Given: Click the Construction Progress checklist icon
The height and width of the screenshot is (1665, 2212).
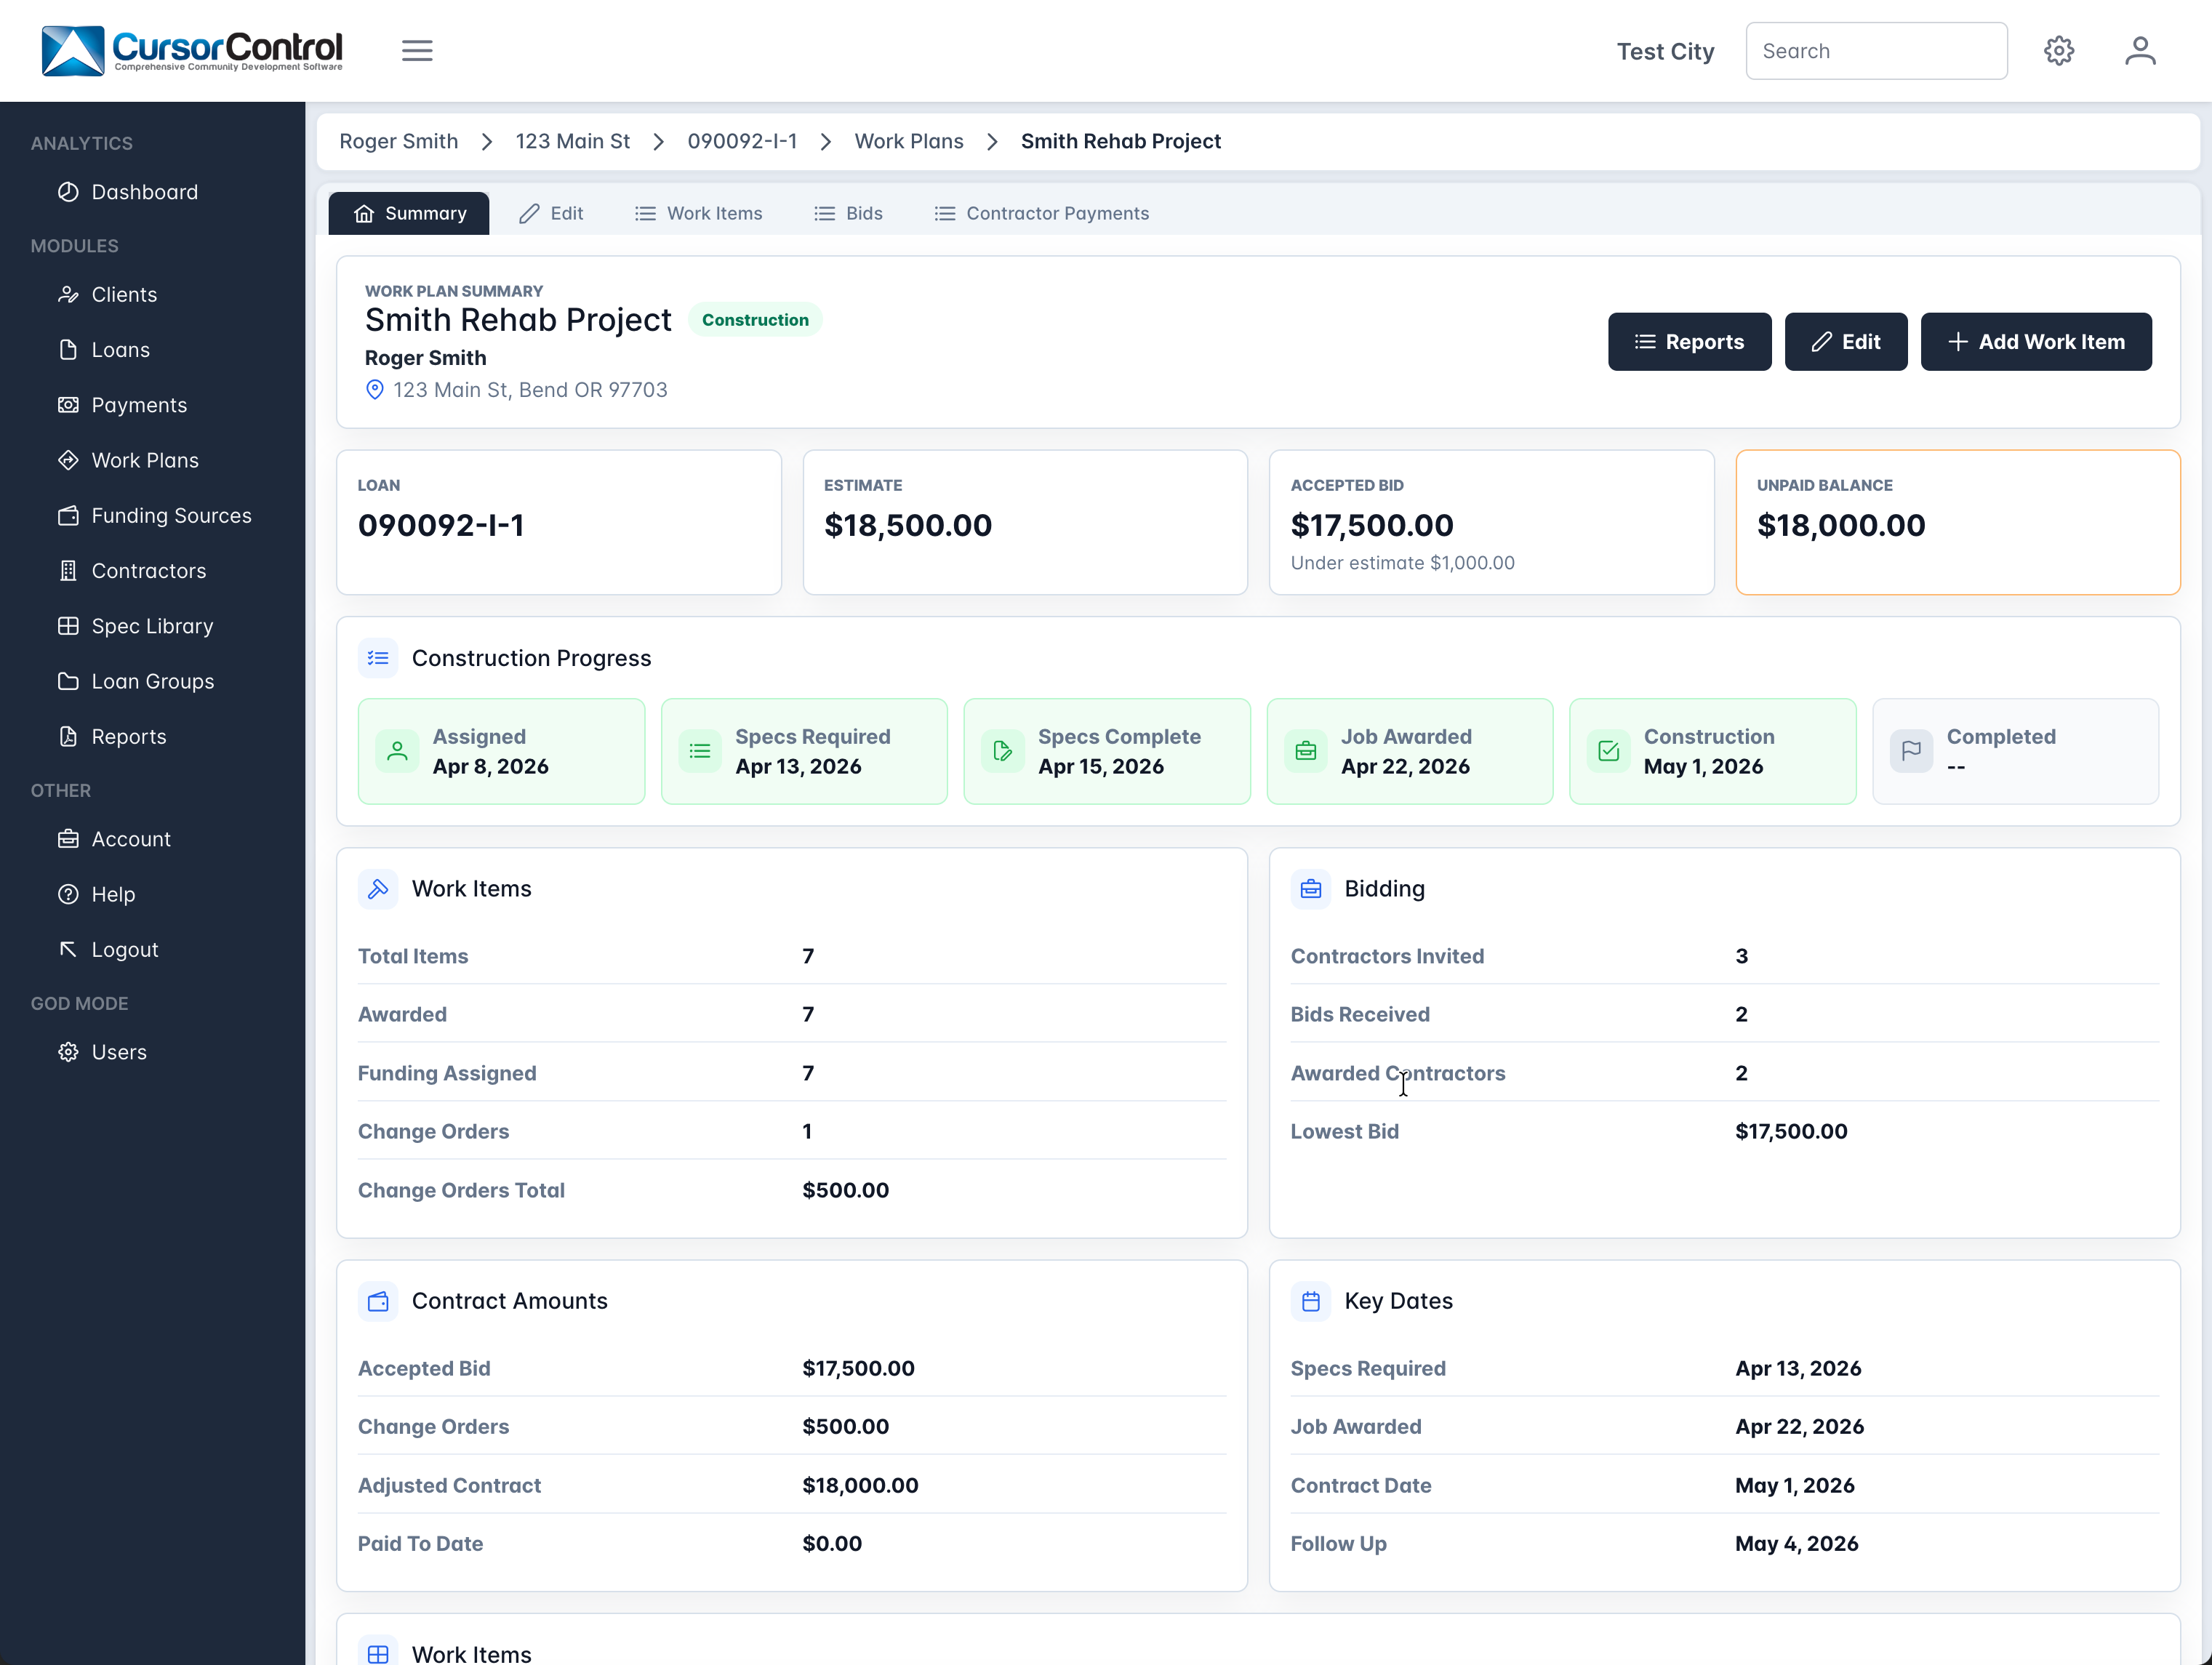Looking at the screenshot, I should click(378, 658).
